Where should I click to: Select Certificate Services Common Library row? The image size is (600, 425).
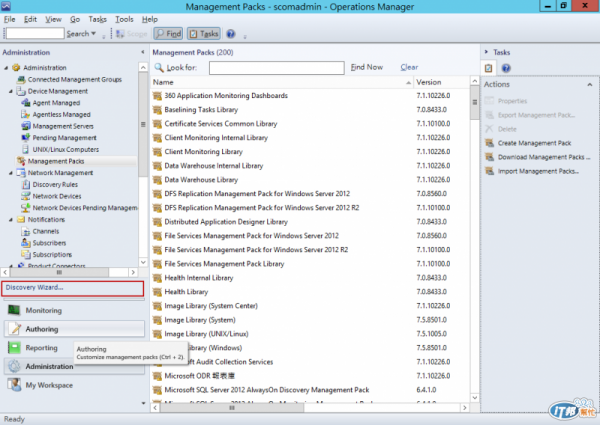pos(310,124)
